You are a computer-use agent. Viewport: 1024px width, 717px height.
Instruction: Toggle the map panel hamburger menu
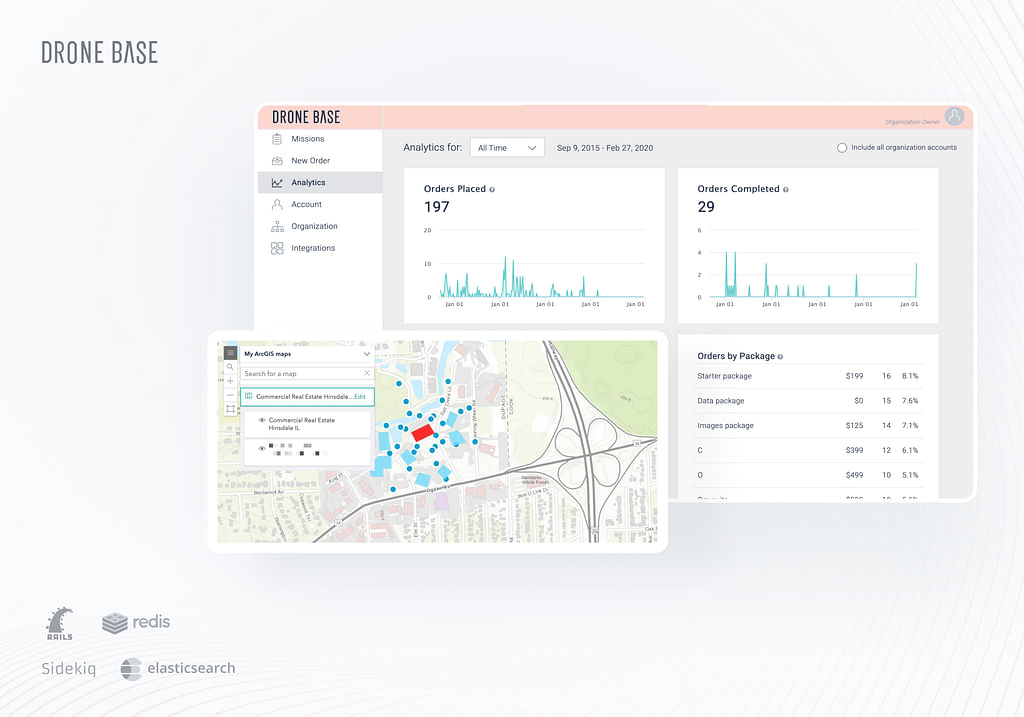(x=230, y=353)
